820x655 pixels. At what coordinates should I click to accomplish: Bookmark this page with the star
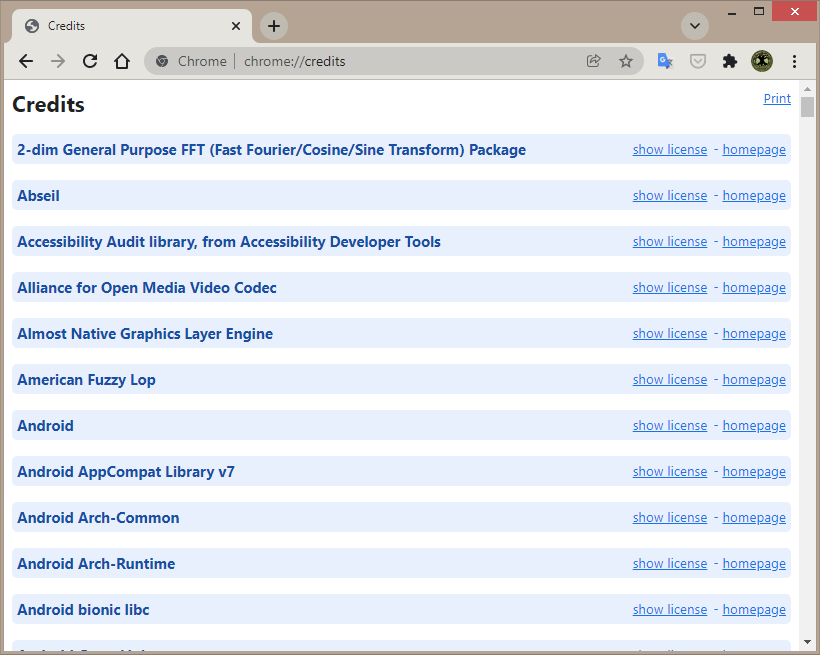(626, 61)
